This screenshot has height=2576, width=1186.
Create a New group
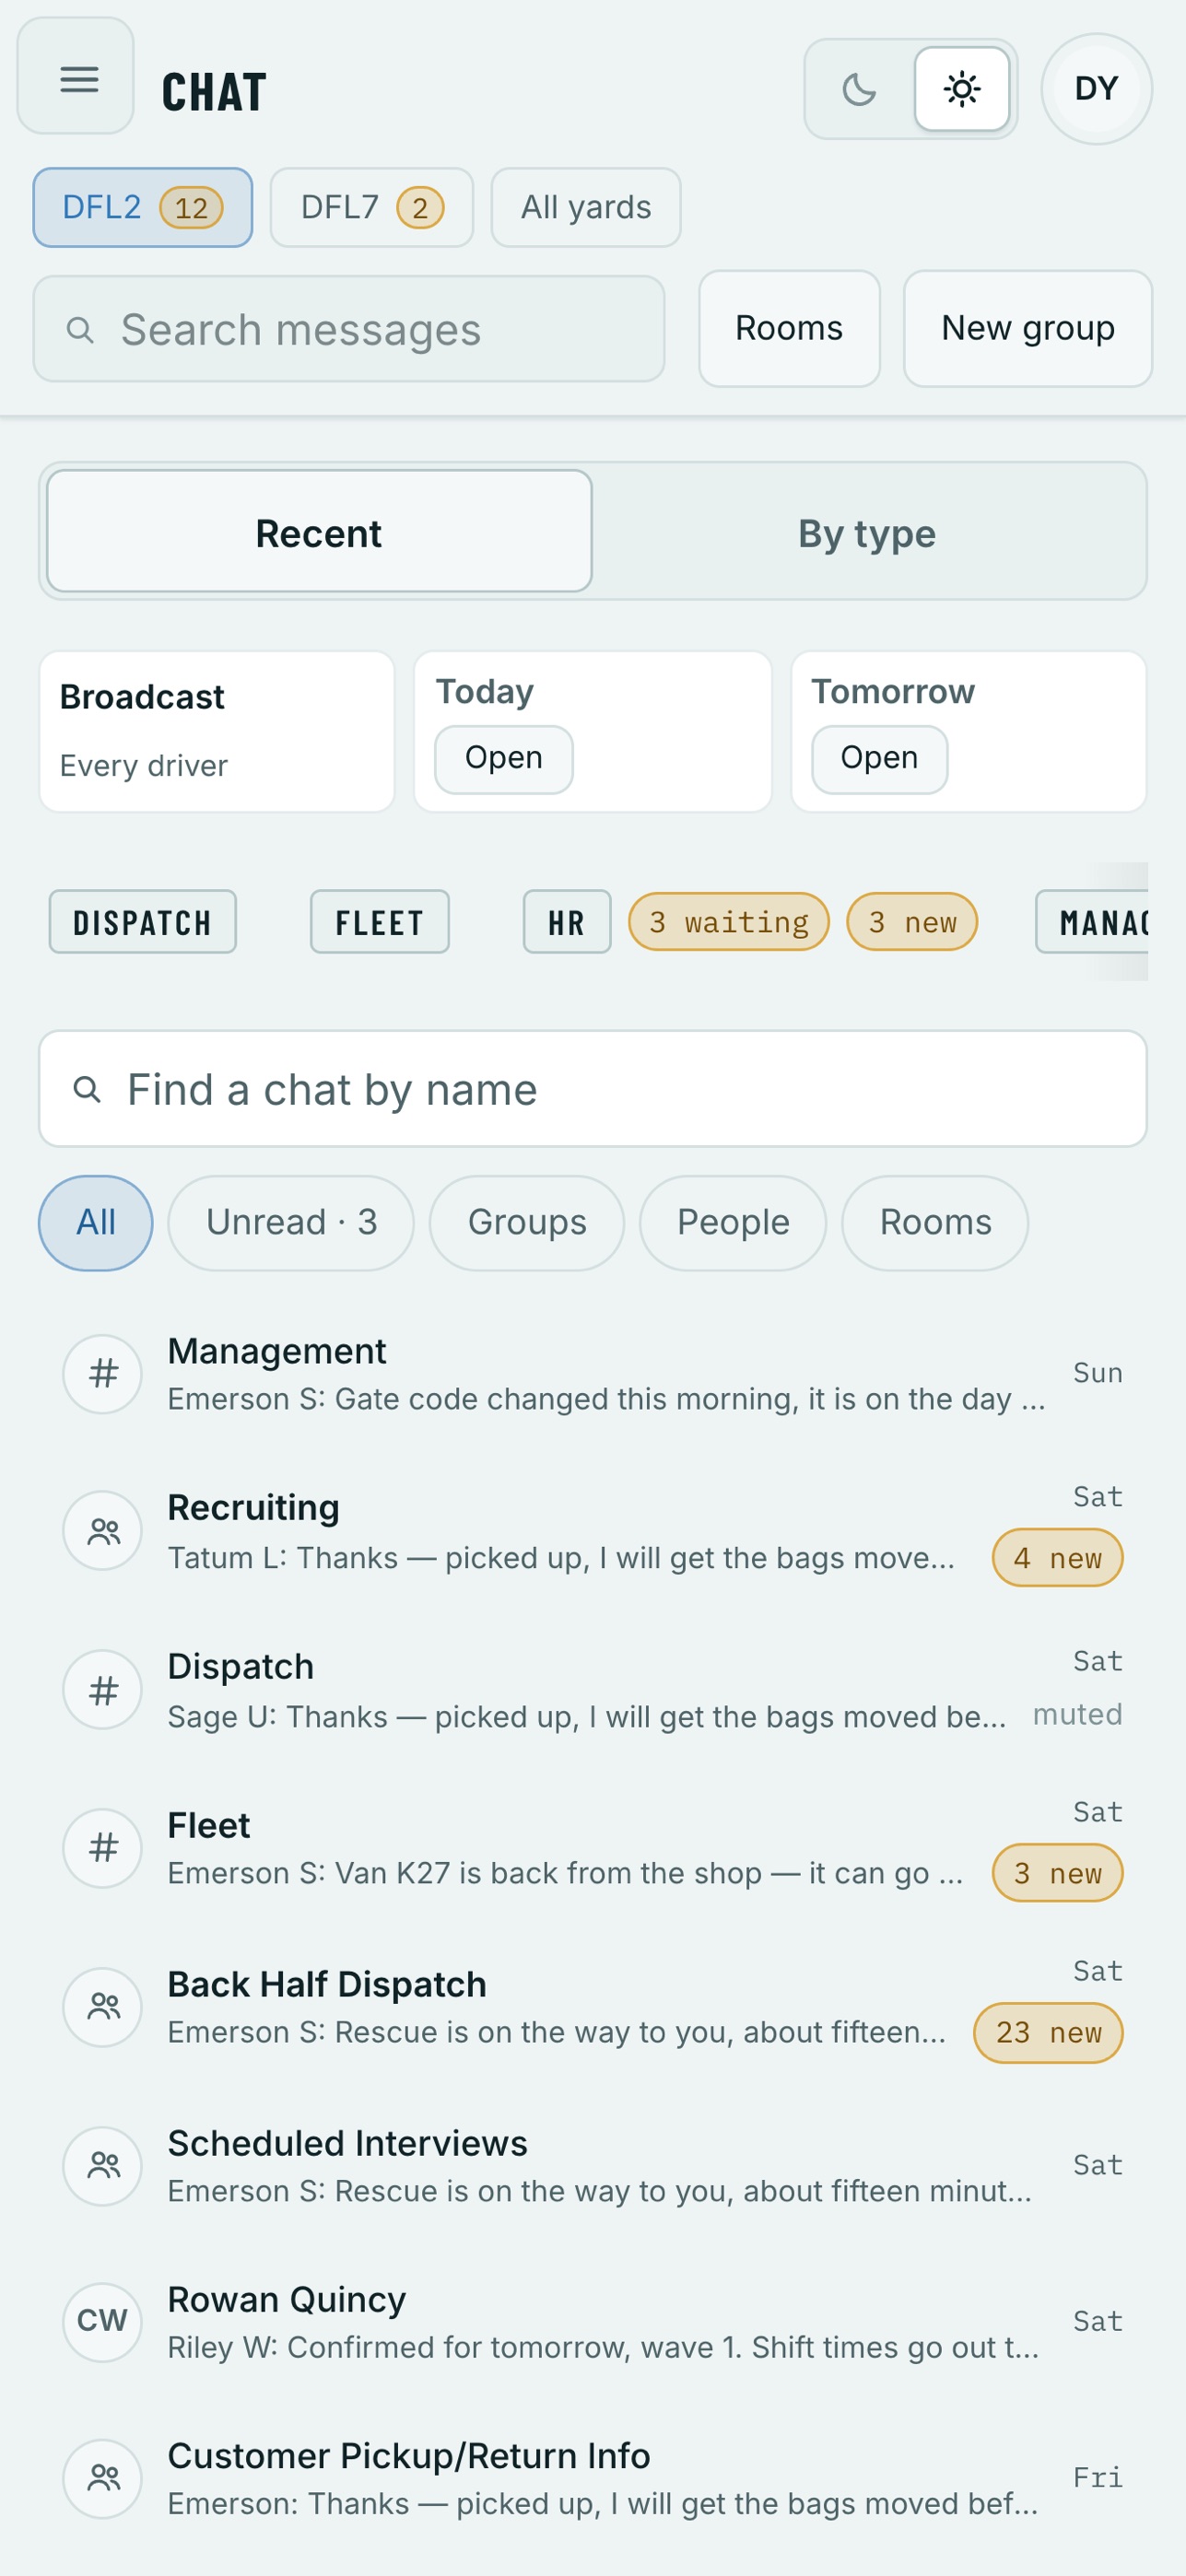coord(1028,328)
